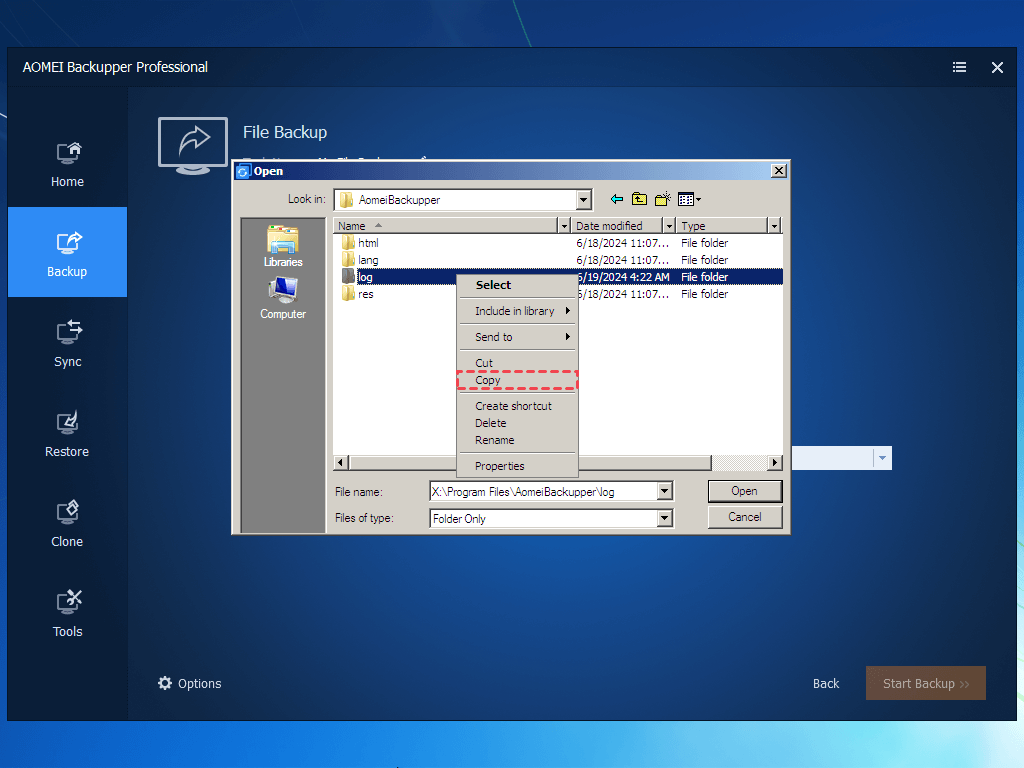
Task: Go up one folder level
Action: (x=639, y=199)
